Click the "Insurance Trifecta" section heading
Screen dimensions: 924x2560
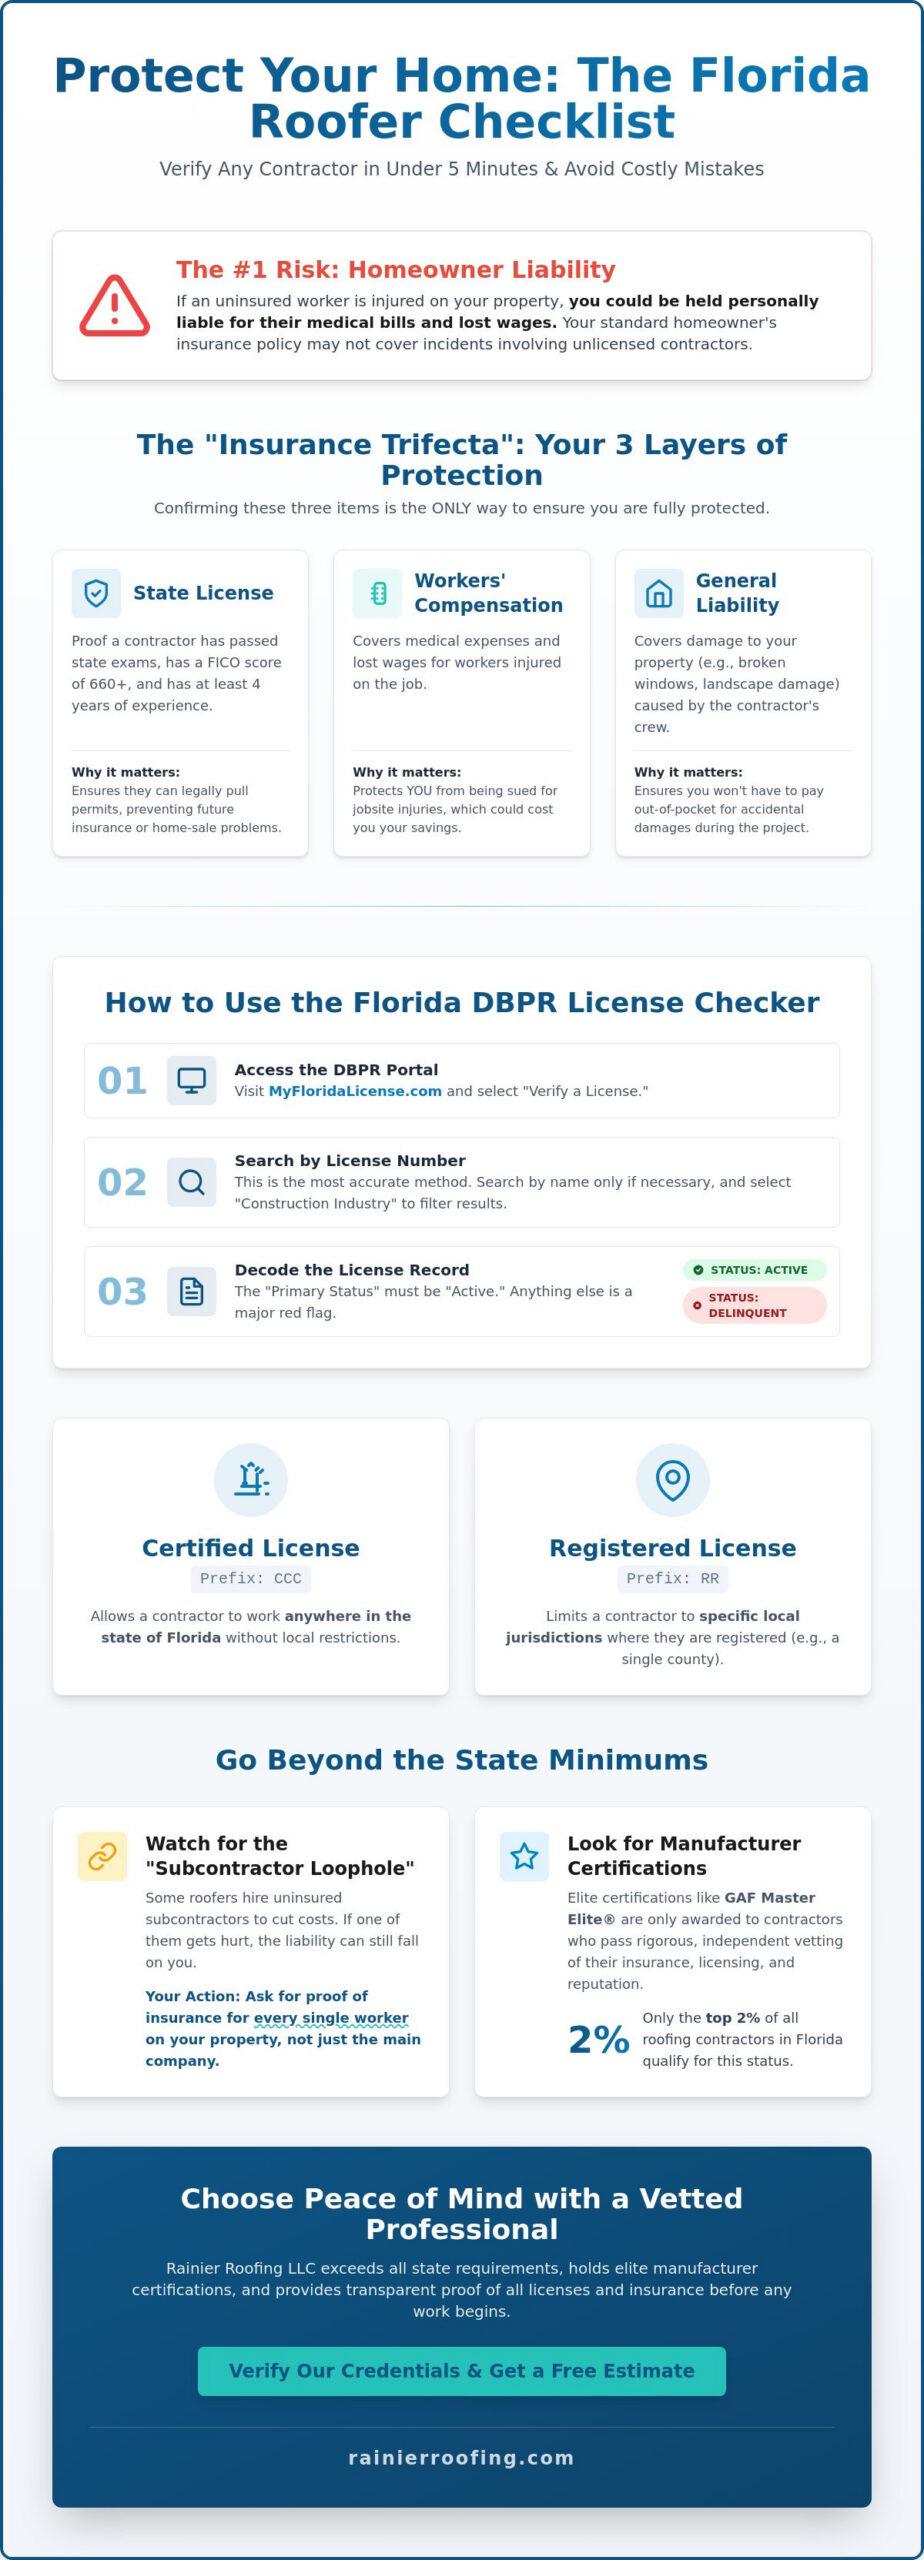coord(462,459)
